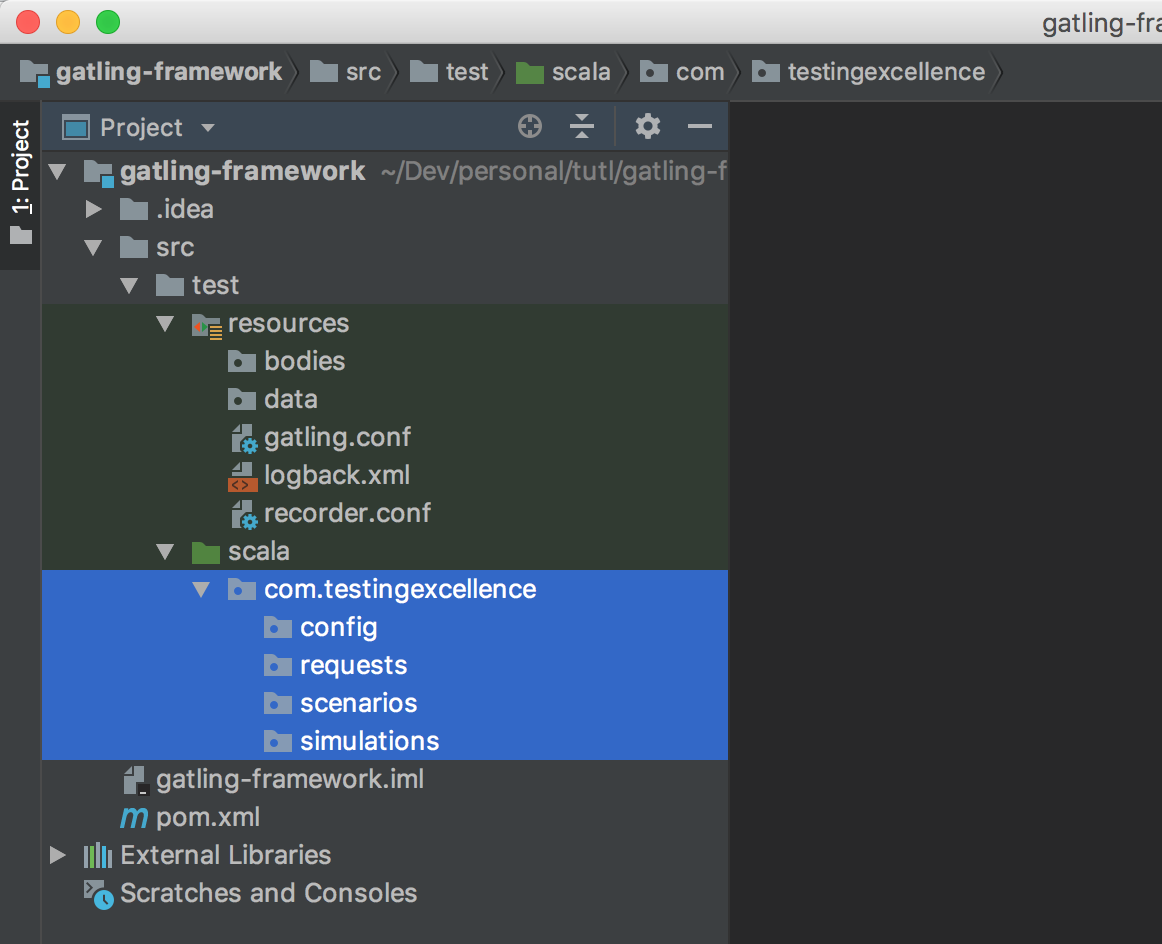Image resolution: width=1162 pixels, height=944 pixels.
Task: Click the Scratches and Consoles icon
Action: tap(98, 893)
